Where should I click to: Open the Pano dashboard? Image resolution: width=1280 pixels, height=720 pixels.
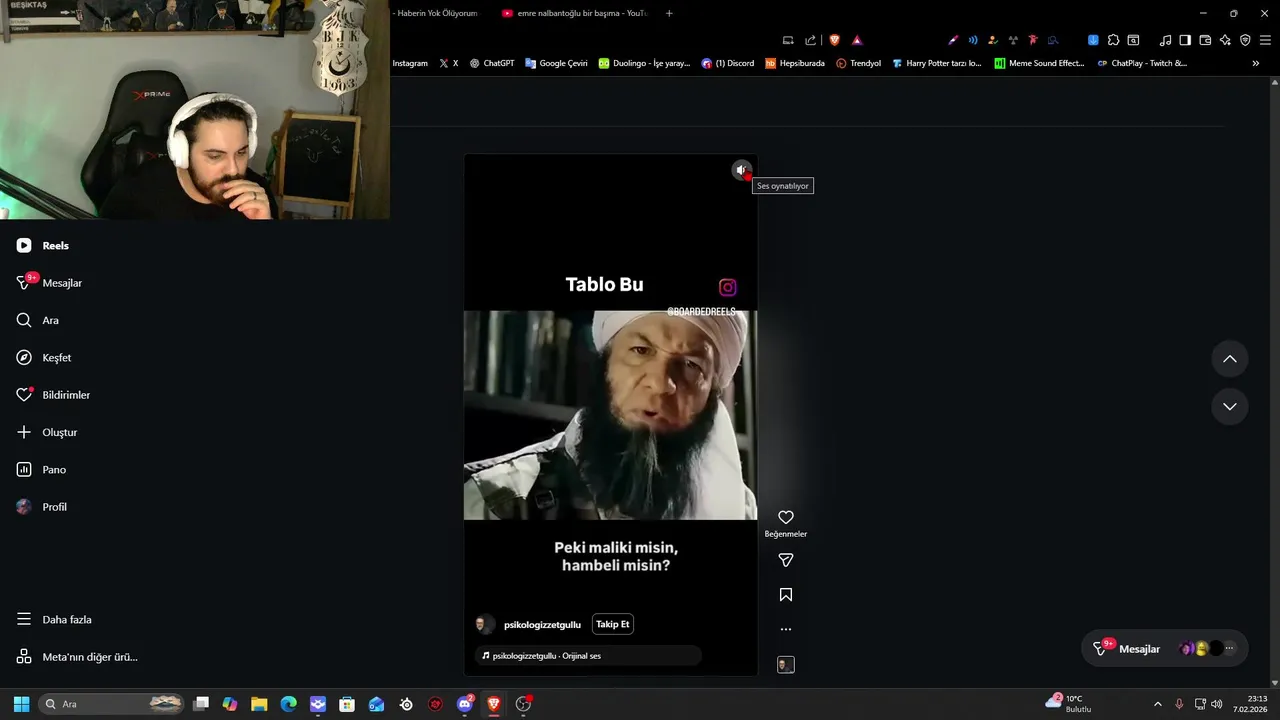[41, 469]
